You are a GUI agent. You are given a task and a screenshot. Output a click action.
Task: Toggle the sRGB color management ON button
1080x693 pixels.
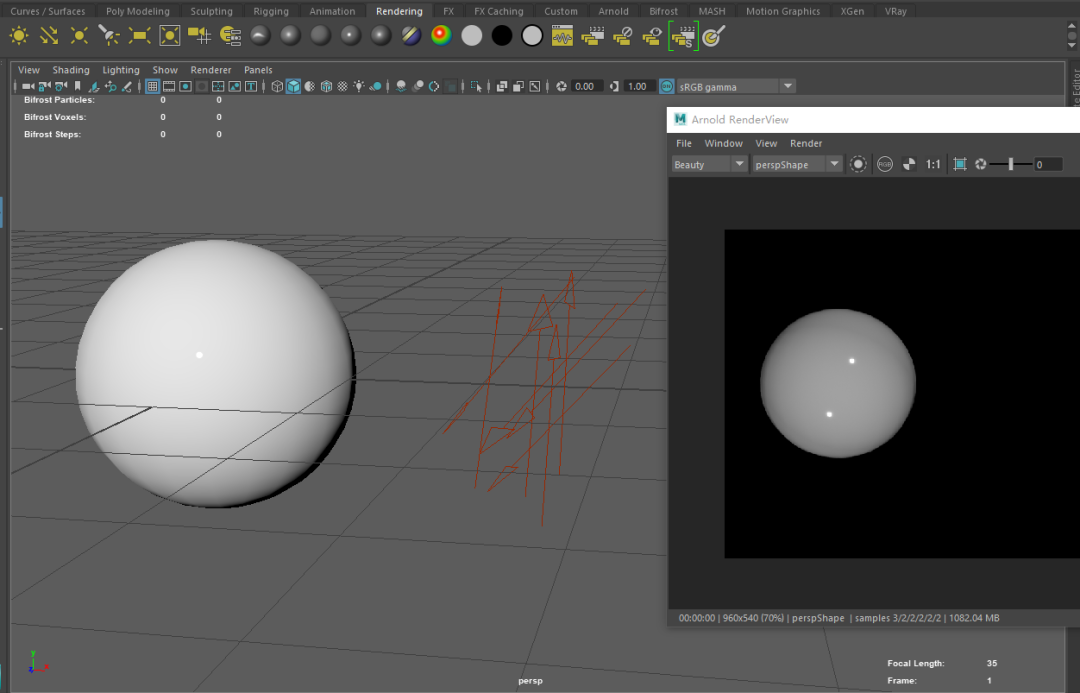667,87
